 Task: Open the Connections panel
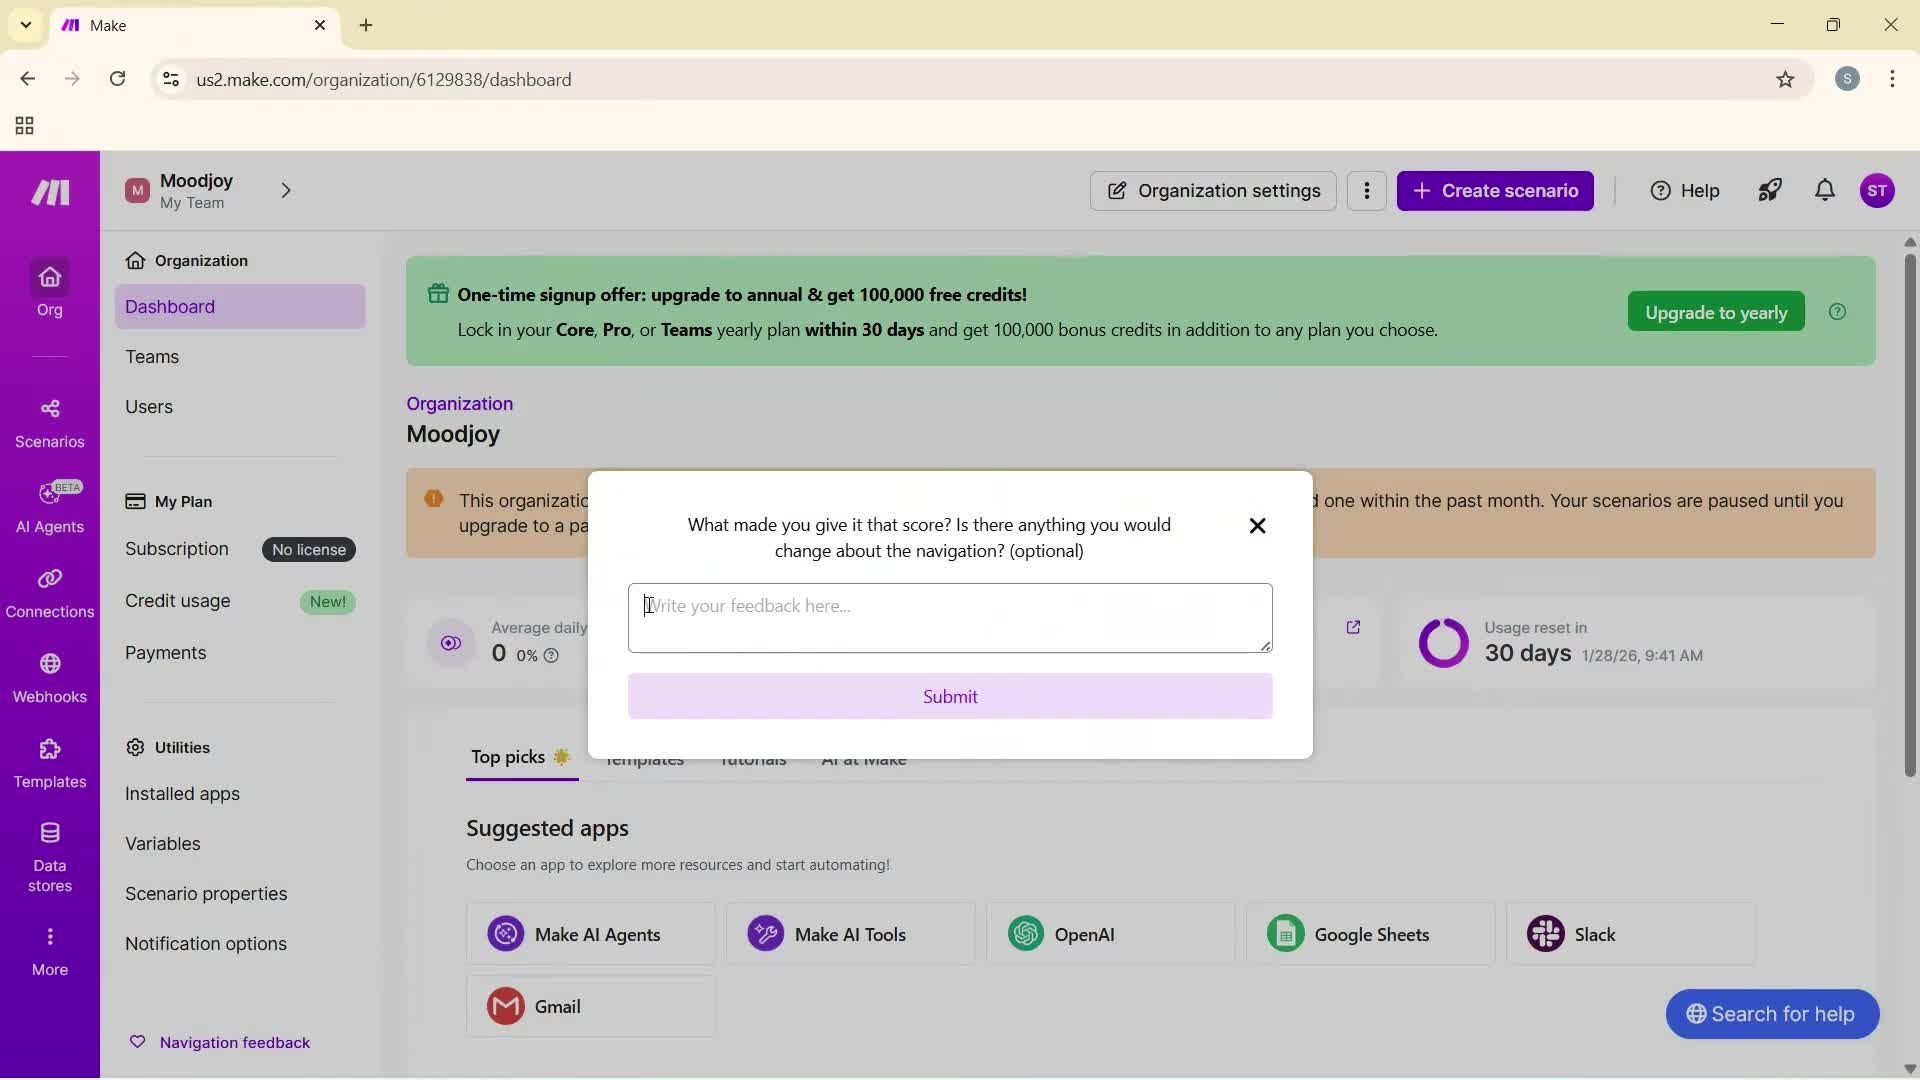point(49,594)
